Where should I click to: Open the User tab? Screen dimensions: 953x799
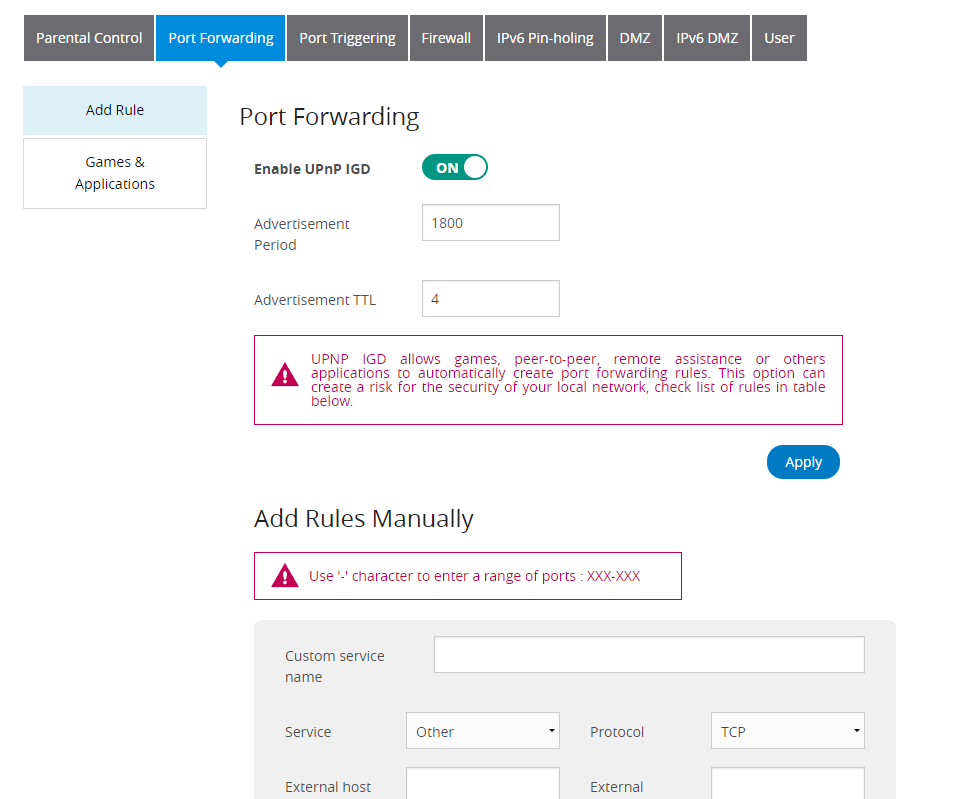pos(778,37)
